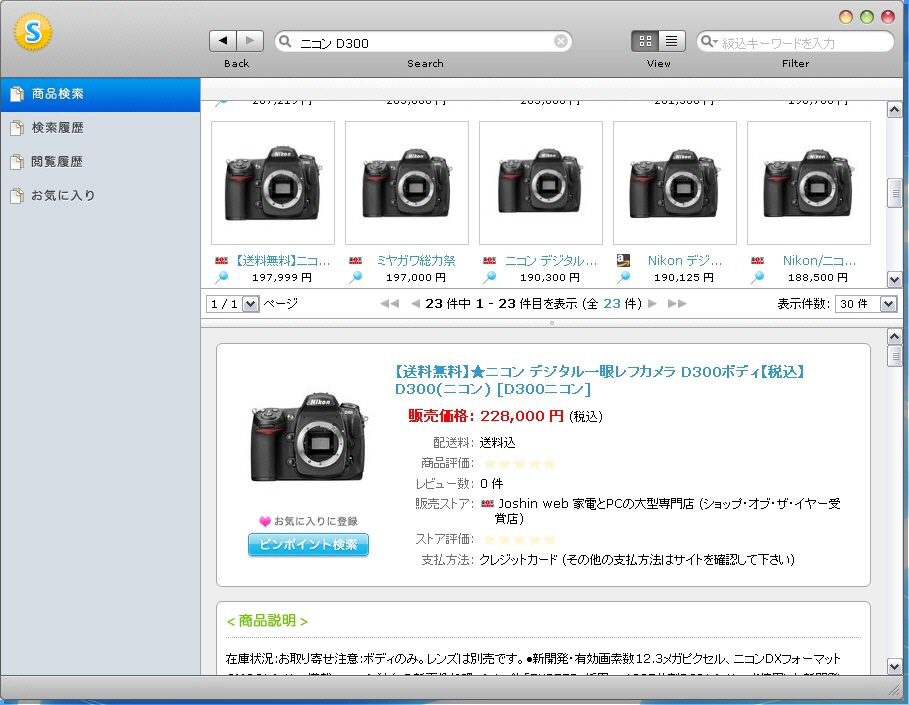
Task: Jump to the first results page
Action: (x=390, y=303)
